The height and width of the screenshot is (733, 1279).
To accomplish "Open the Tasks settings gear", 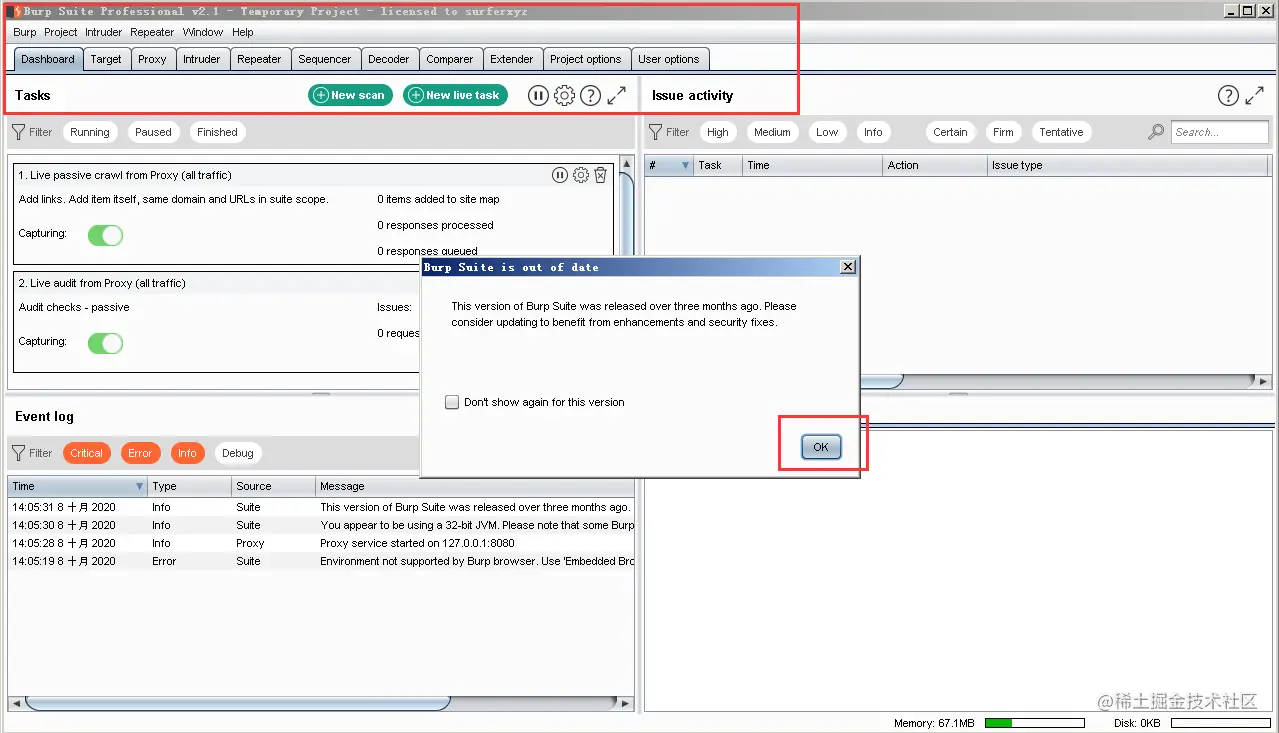I will tap(564, 95).
